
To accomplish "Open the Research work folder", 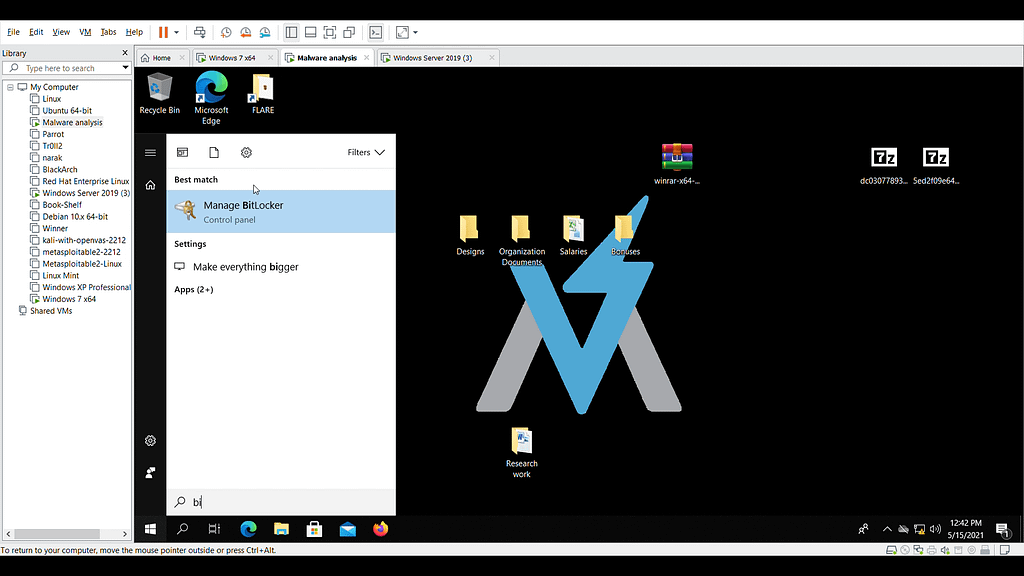I will pyautogui.click(x=521, y=452).
